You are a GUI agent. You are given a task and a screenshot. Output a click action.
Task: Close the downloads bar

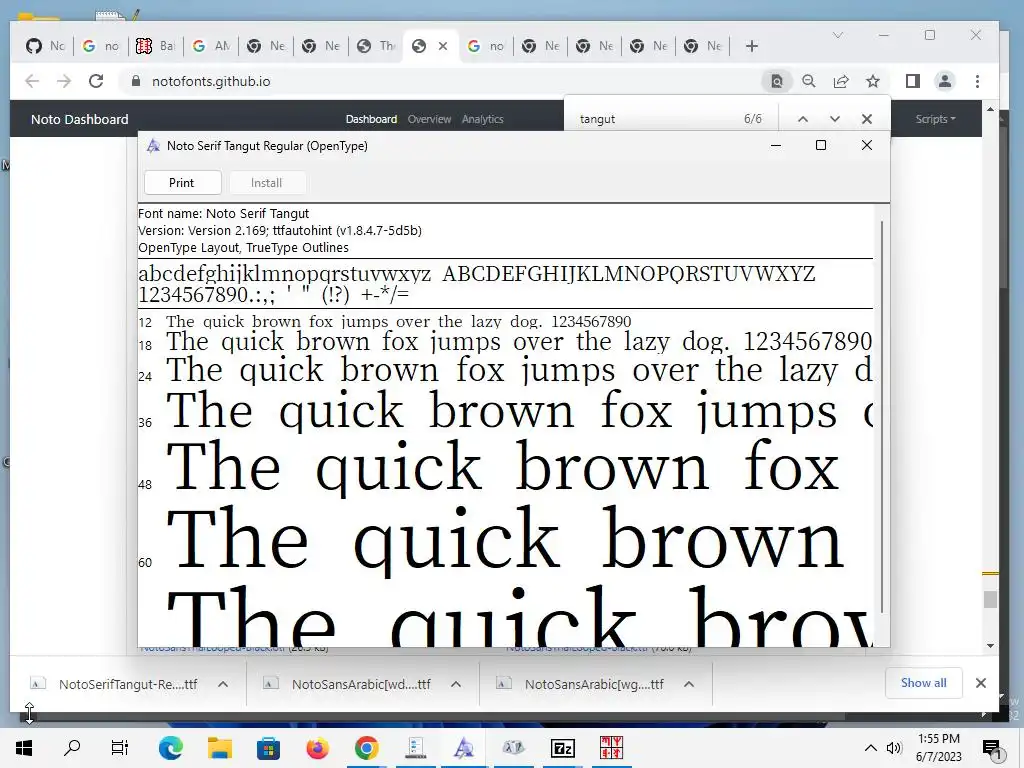click(x=980, y=682)
